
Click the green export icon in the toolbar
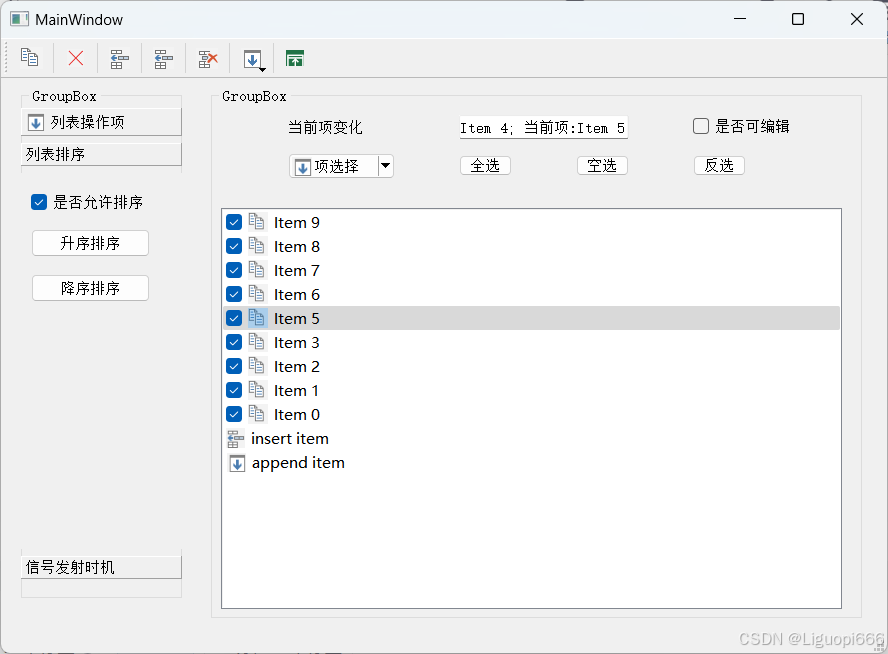point(294,58)
